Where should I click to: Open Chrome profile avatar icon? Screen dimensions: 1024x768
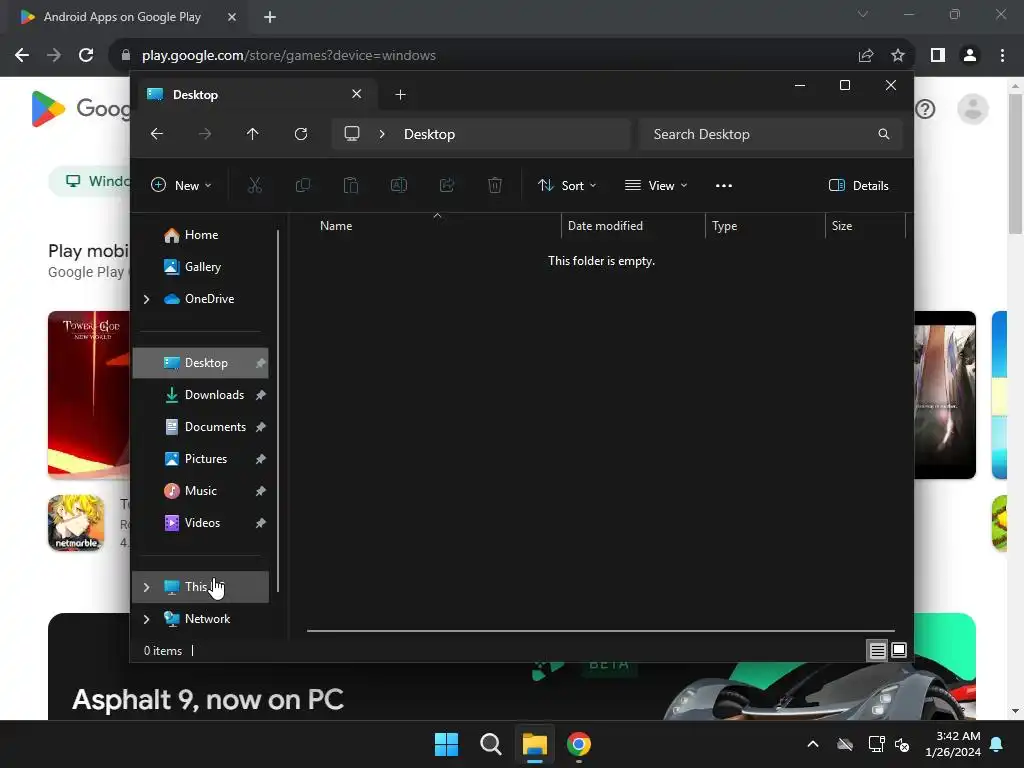click(x=970, y=56)
